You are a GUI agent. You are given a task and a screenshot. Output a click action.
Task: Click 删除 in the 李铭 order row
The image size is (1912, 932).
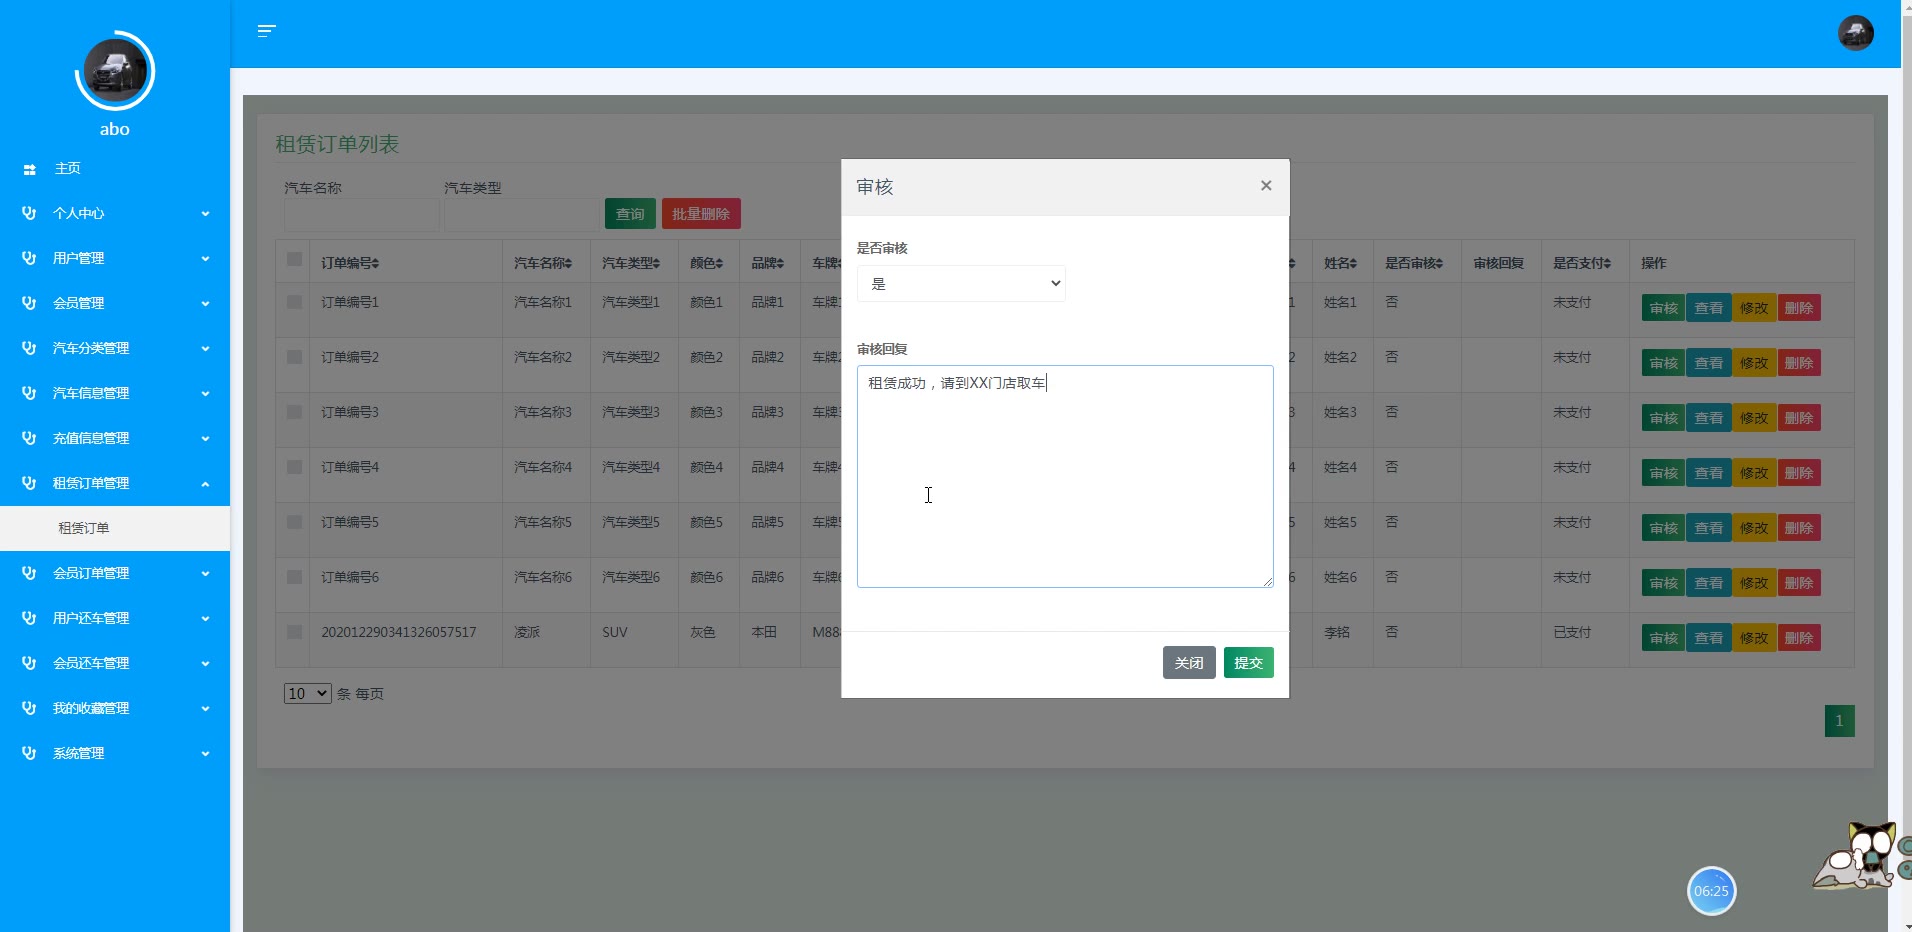[1798, 638]
